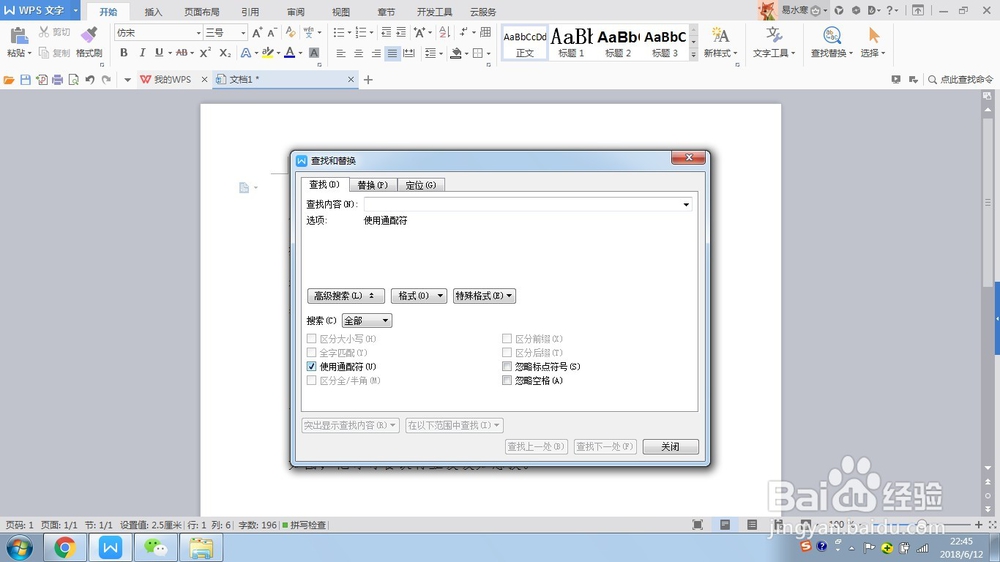Open the View ribbon tab
Viewport: 1000px width, 562px height.
coord(341,12)
